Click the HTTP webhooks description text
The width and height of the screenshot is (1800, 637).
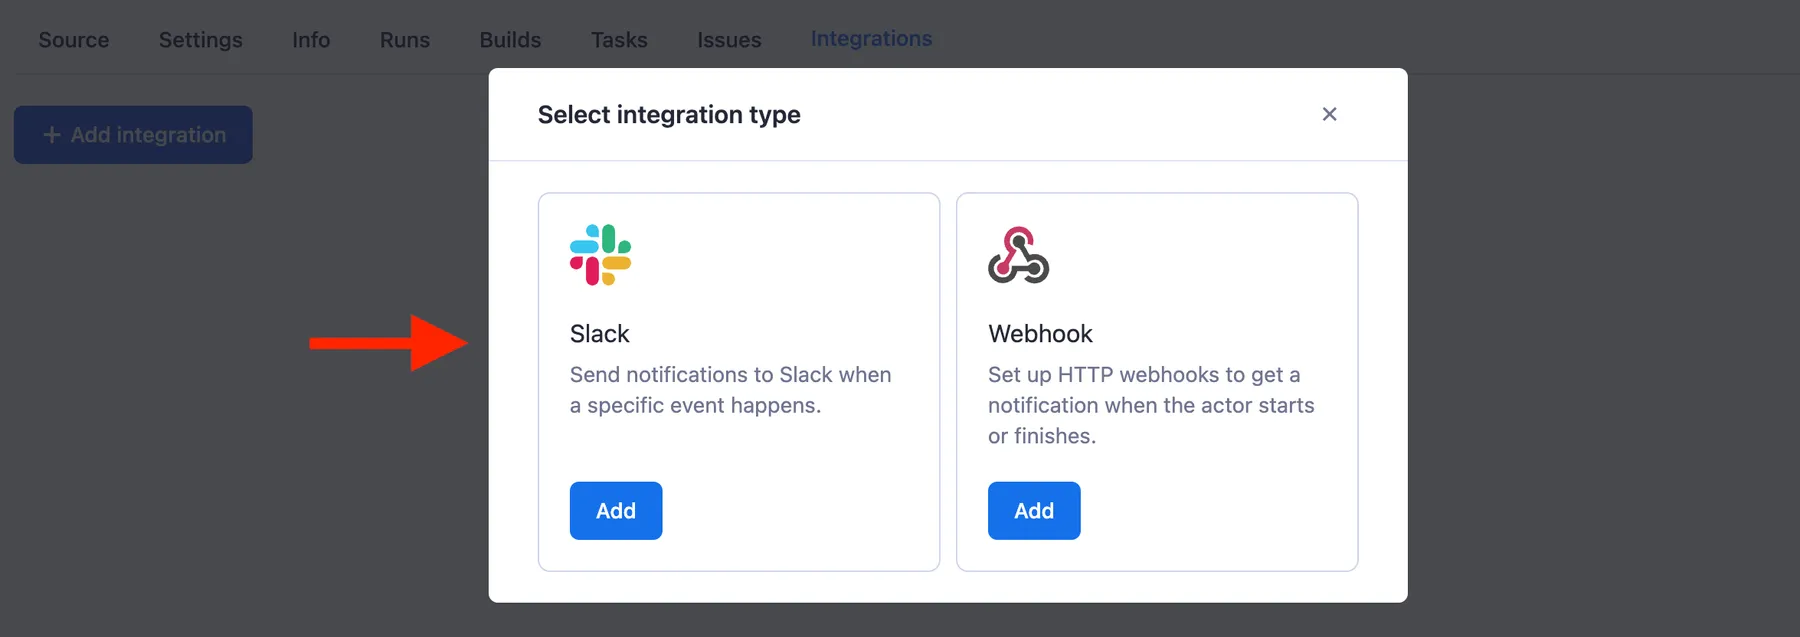(1151, 405)
